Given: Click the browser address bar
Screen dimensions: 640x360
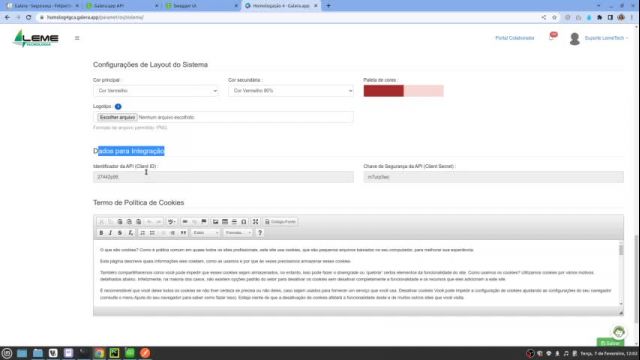Looking at the screenshot, I should [286, 18].
